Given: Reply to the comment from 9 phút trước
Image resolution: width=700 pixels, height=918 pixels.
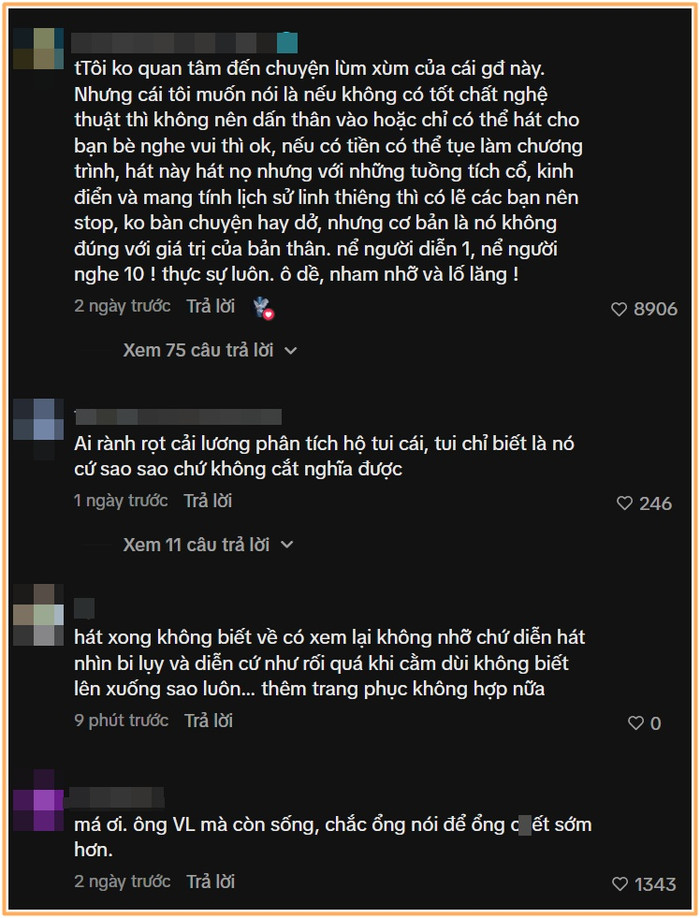Looking at the screenshot, I should click(208, 721).
